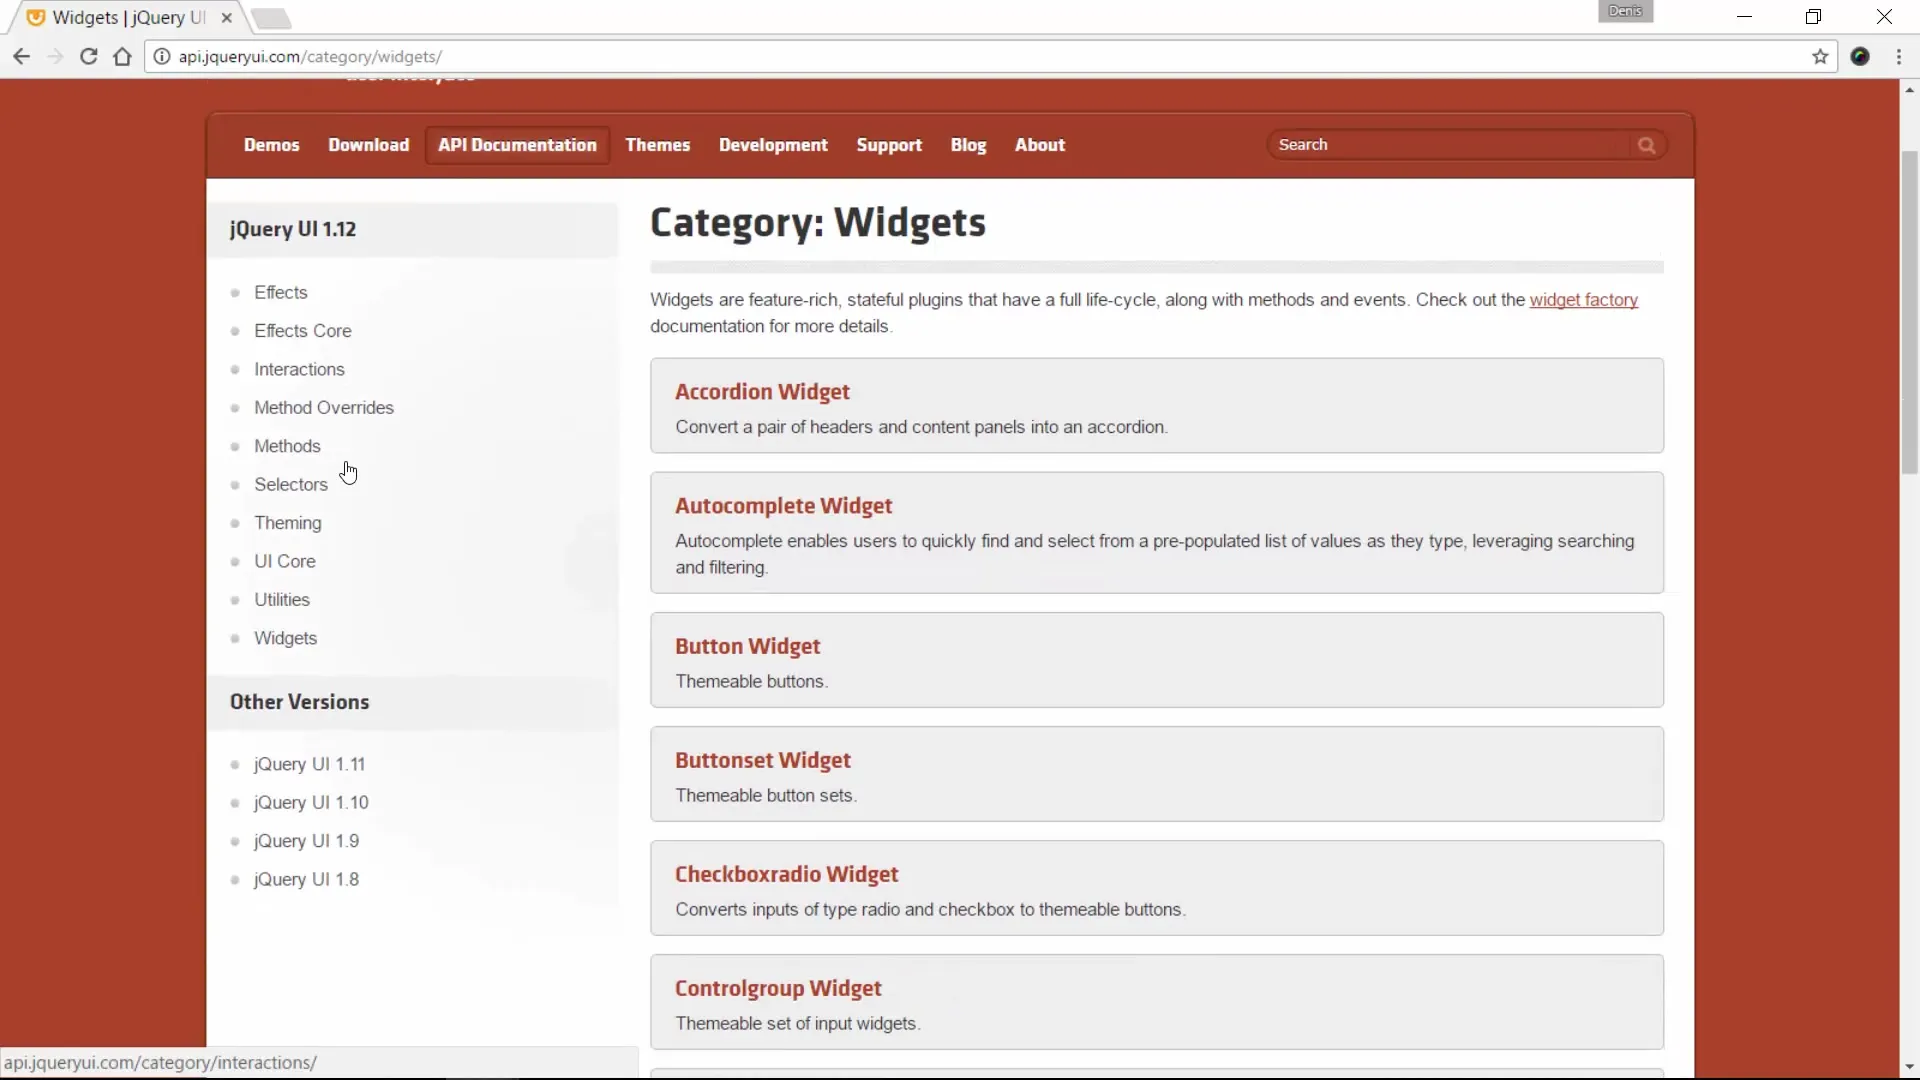
Task: Close the Widgets | jQuery UI tab
Action: tap(227, 18)
